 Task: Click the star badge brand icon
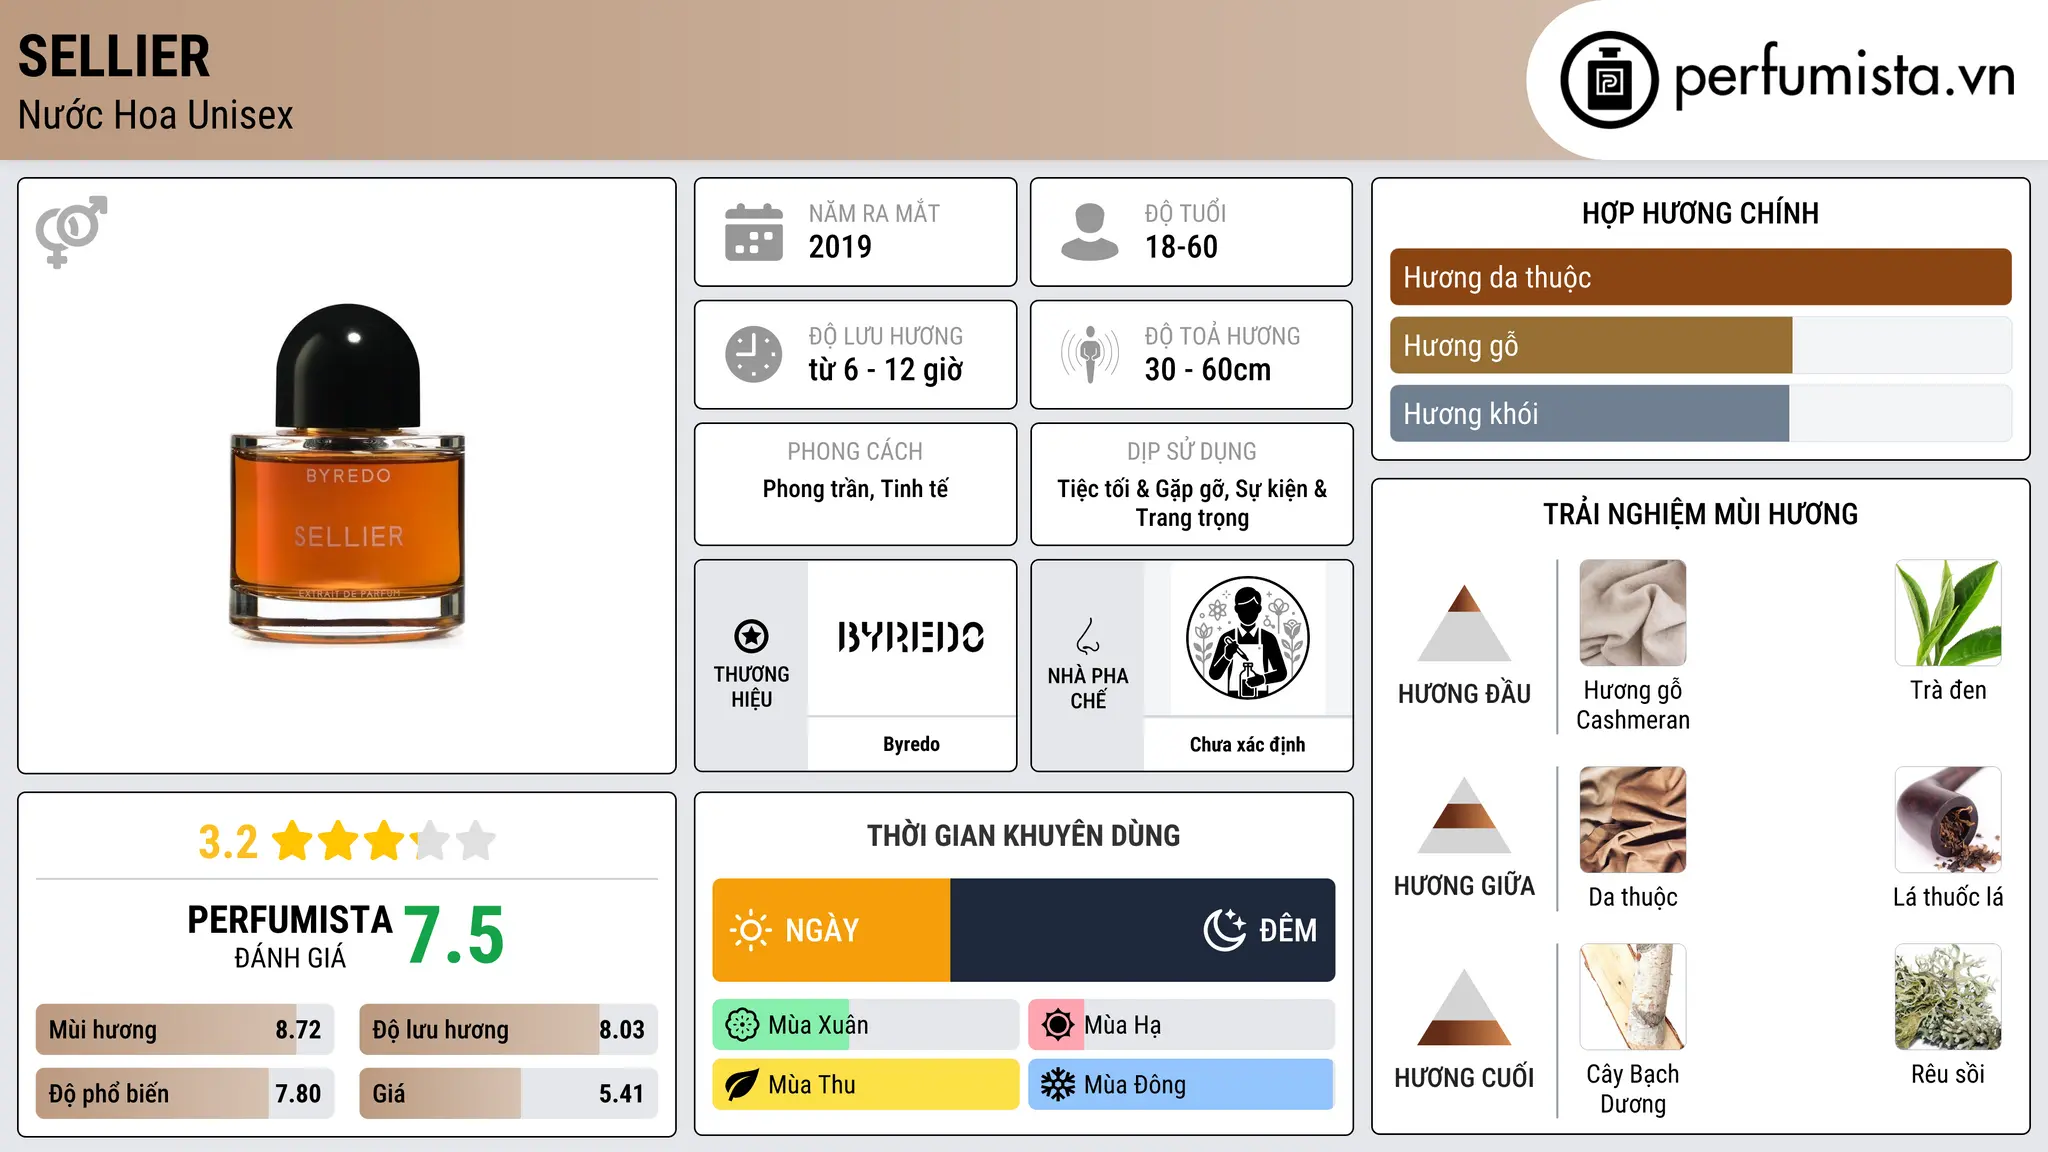pos(751,636)
